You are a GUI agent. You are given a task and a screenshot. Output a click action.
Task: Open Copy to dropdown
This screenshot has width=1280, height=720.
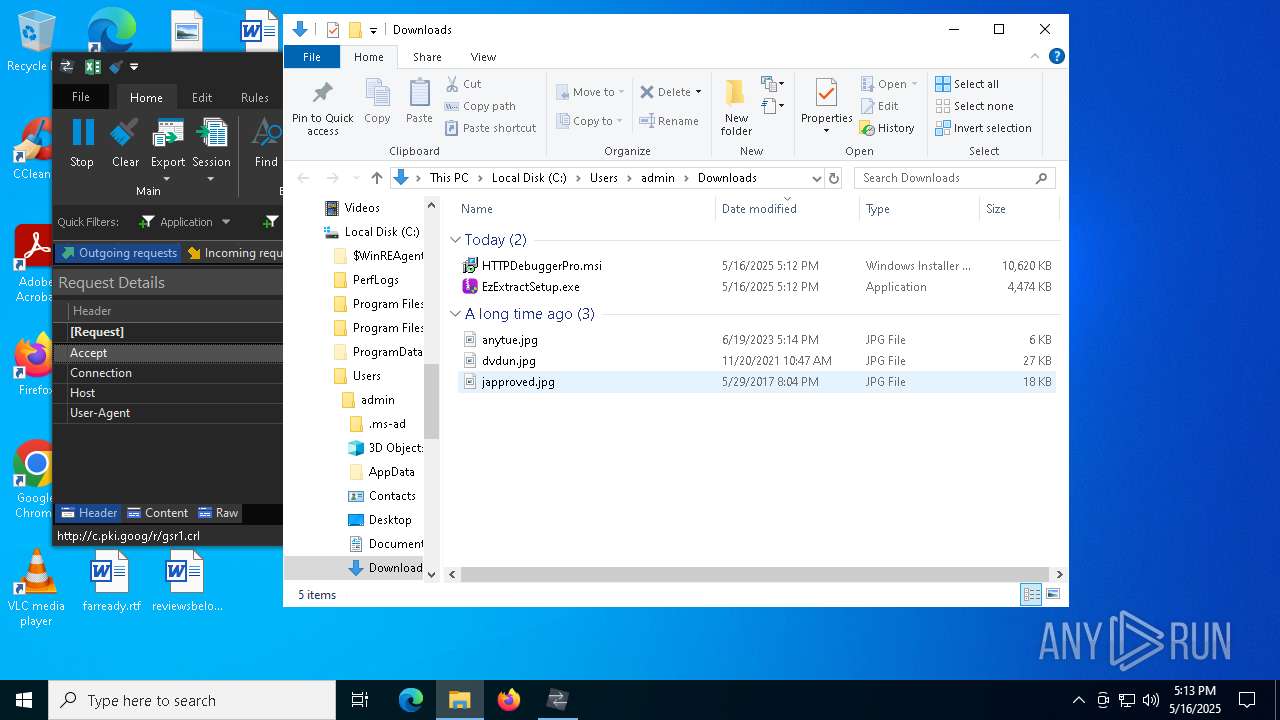(590, 121)
